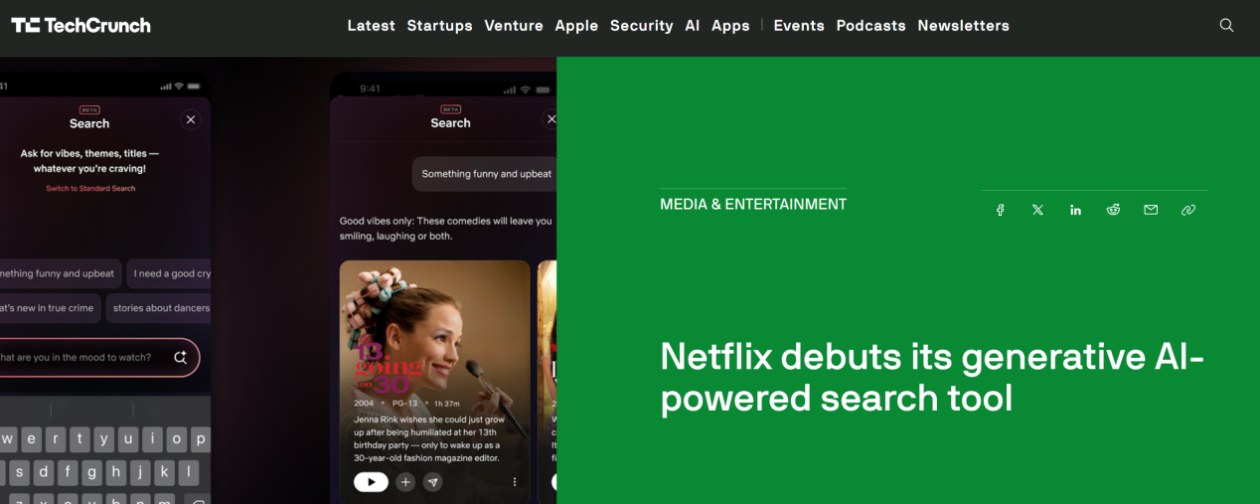Visit the Events page

click(x=799, y=26)
